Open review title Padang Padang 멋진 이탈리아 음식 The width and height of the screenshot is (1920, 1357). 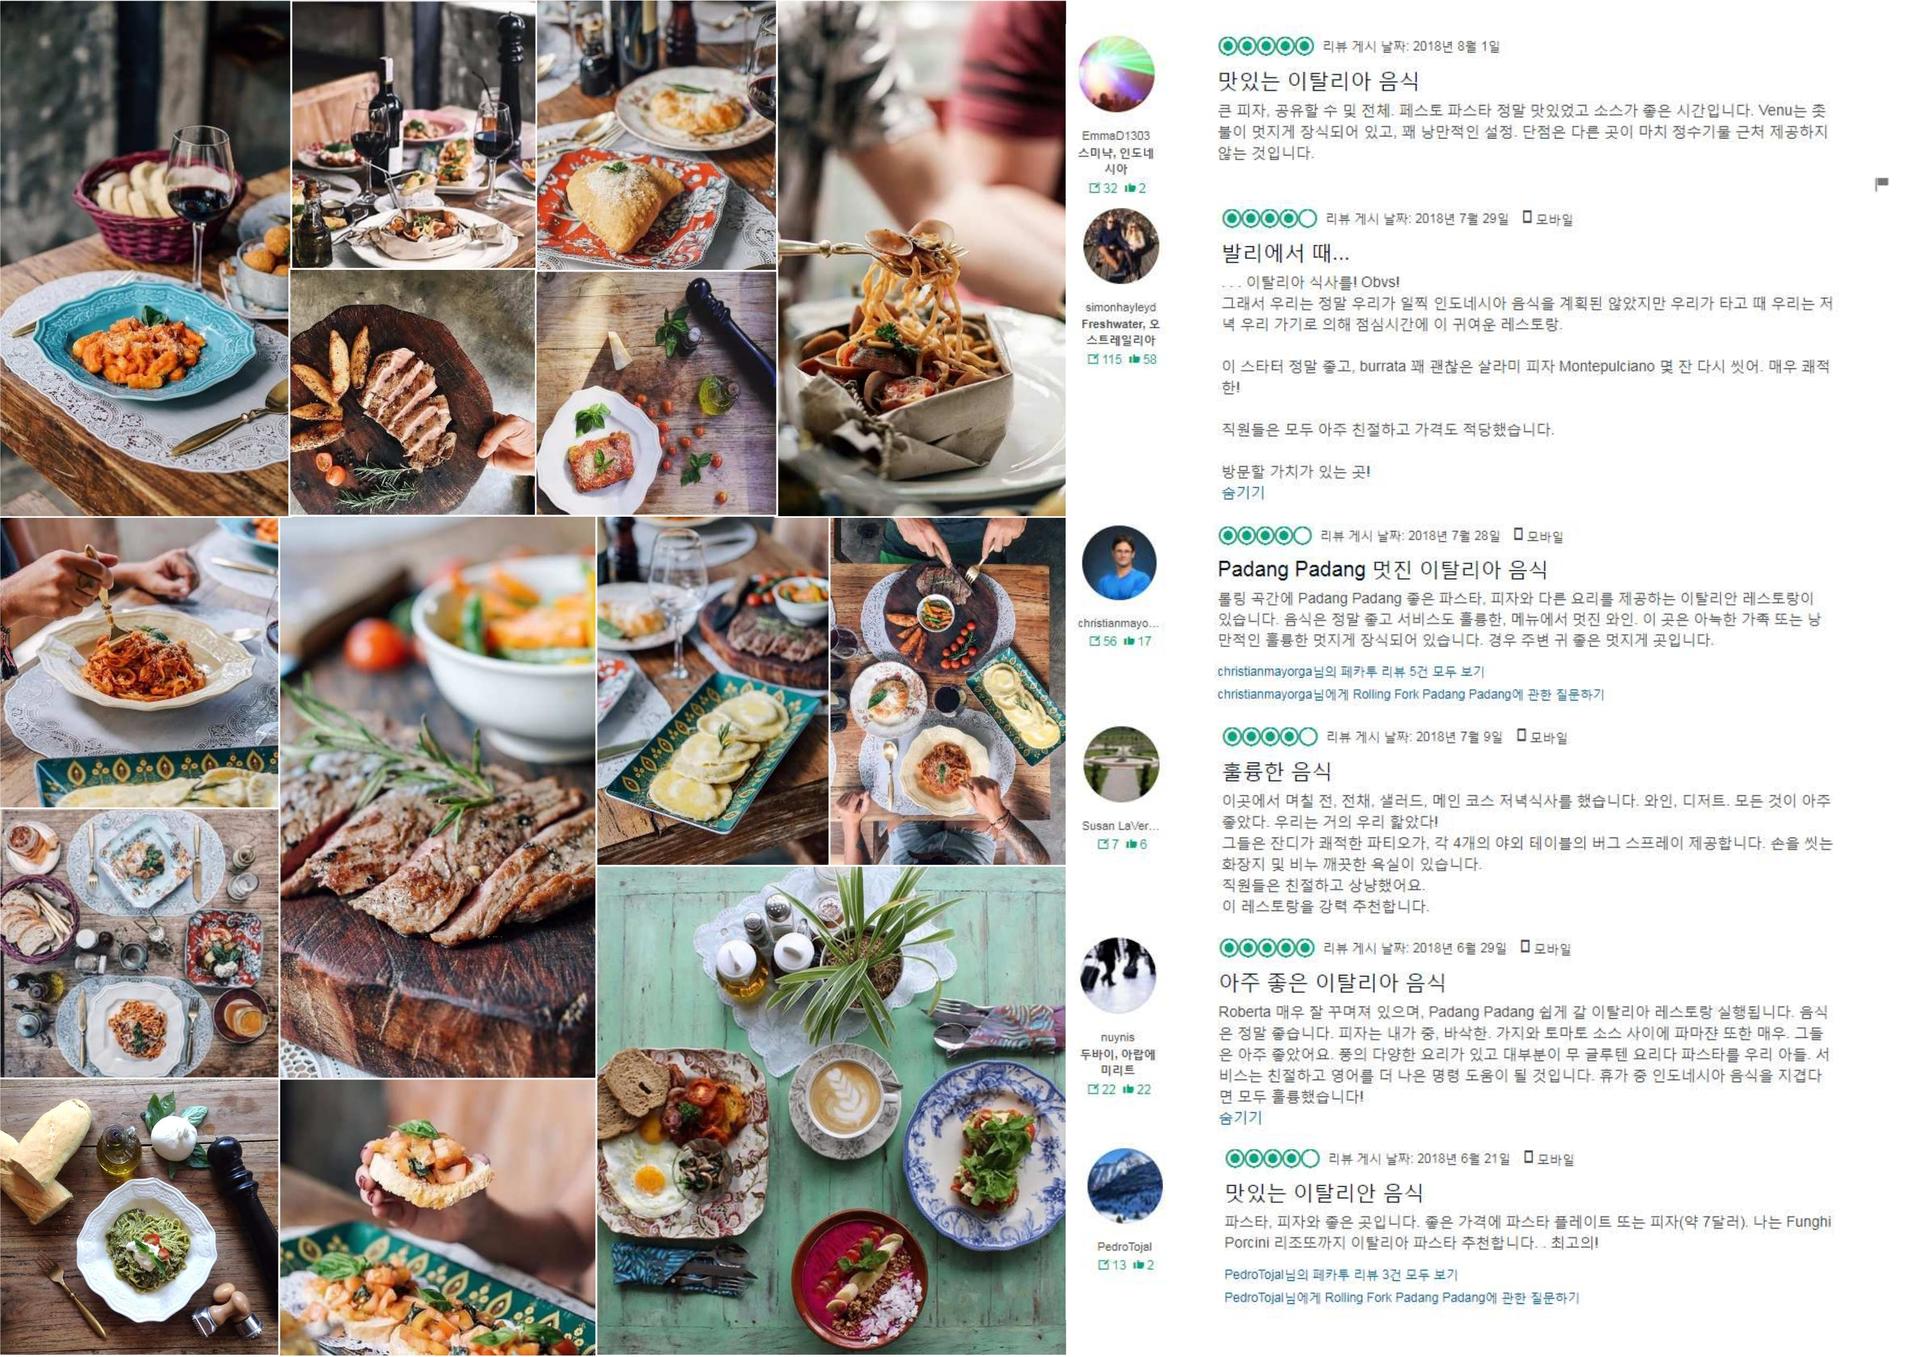1382,569
